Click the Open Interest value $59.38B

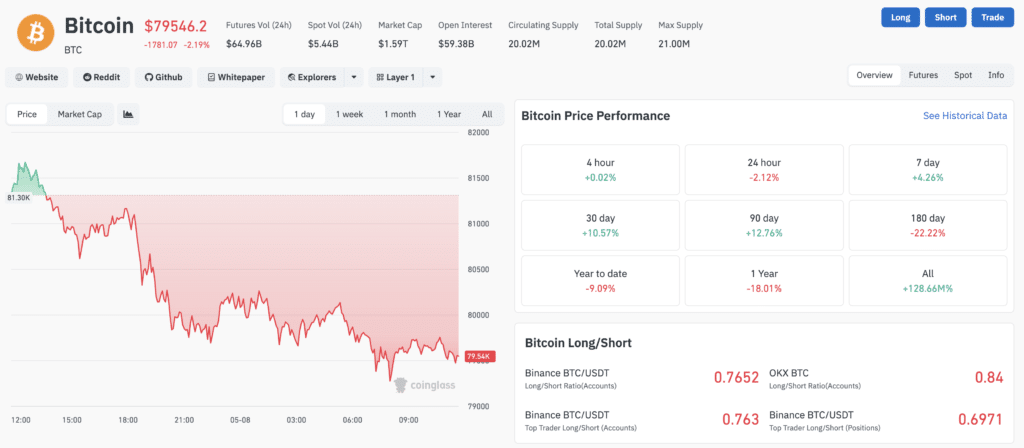click(x=456, y=44)
